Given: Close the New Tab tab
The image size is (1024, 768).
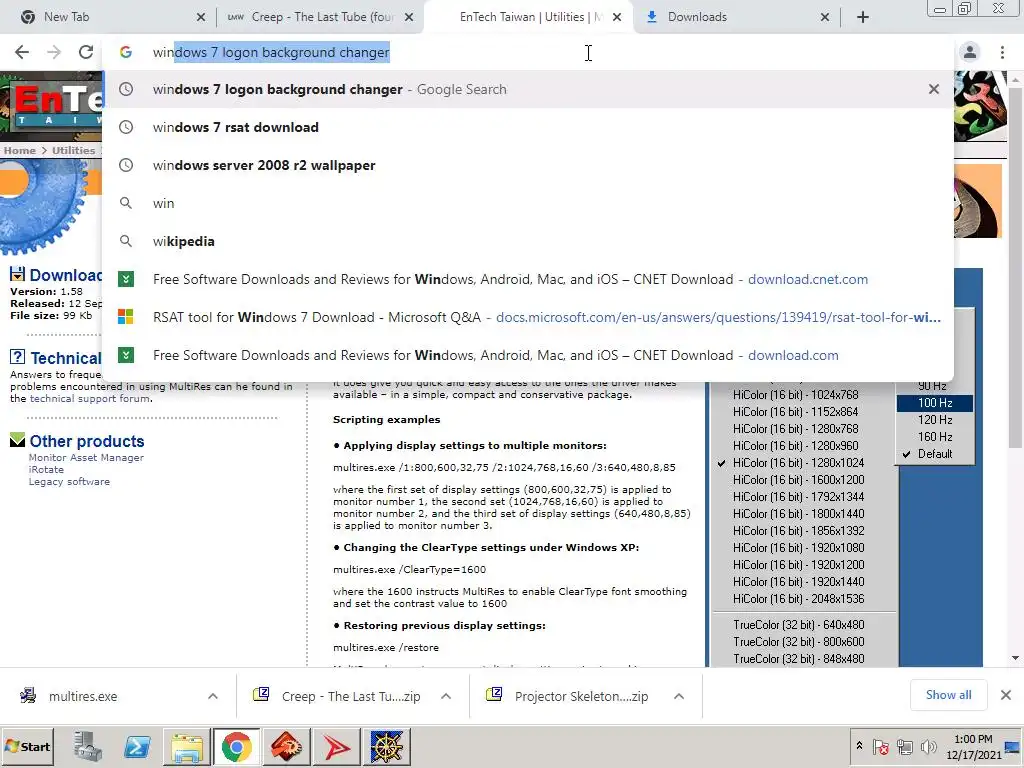Looking at the screenshot, I should 200,17.
